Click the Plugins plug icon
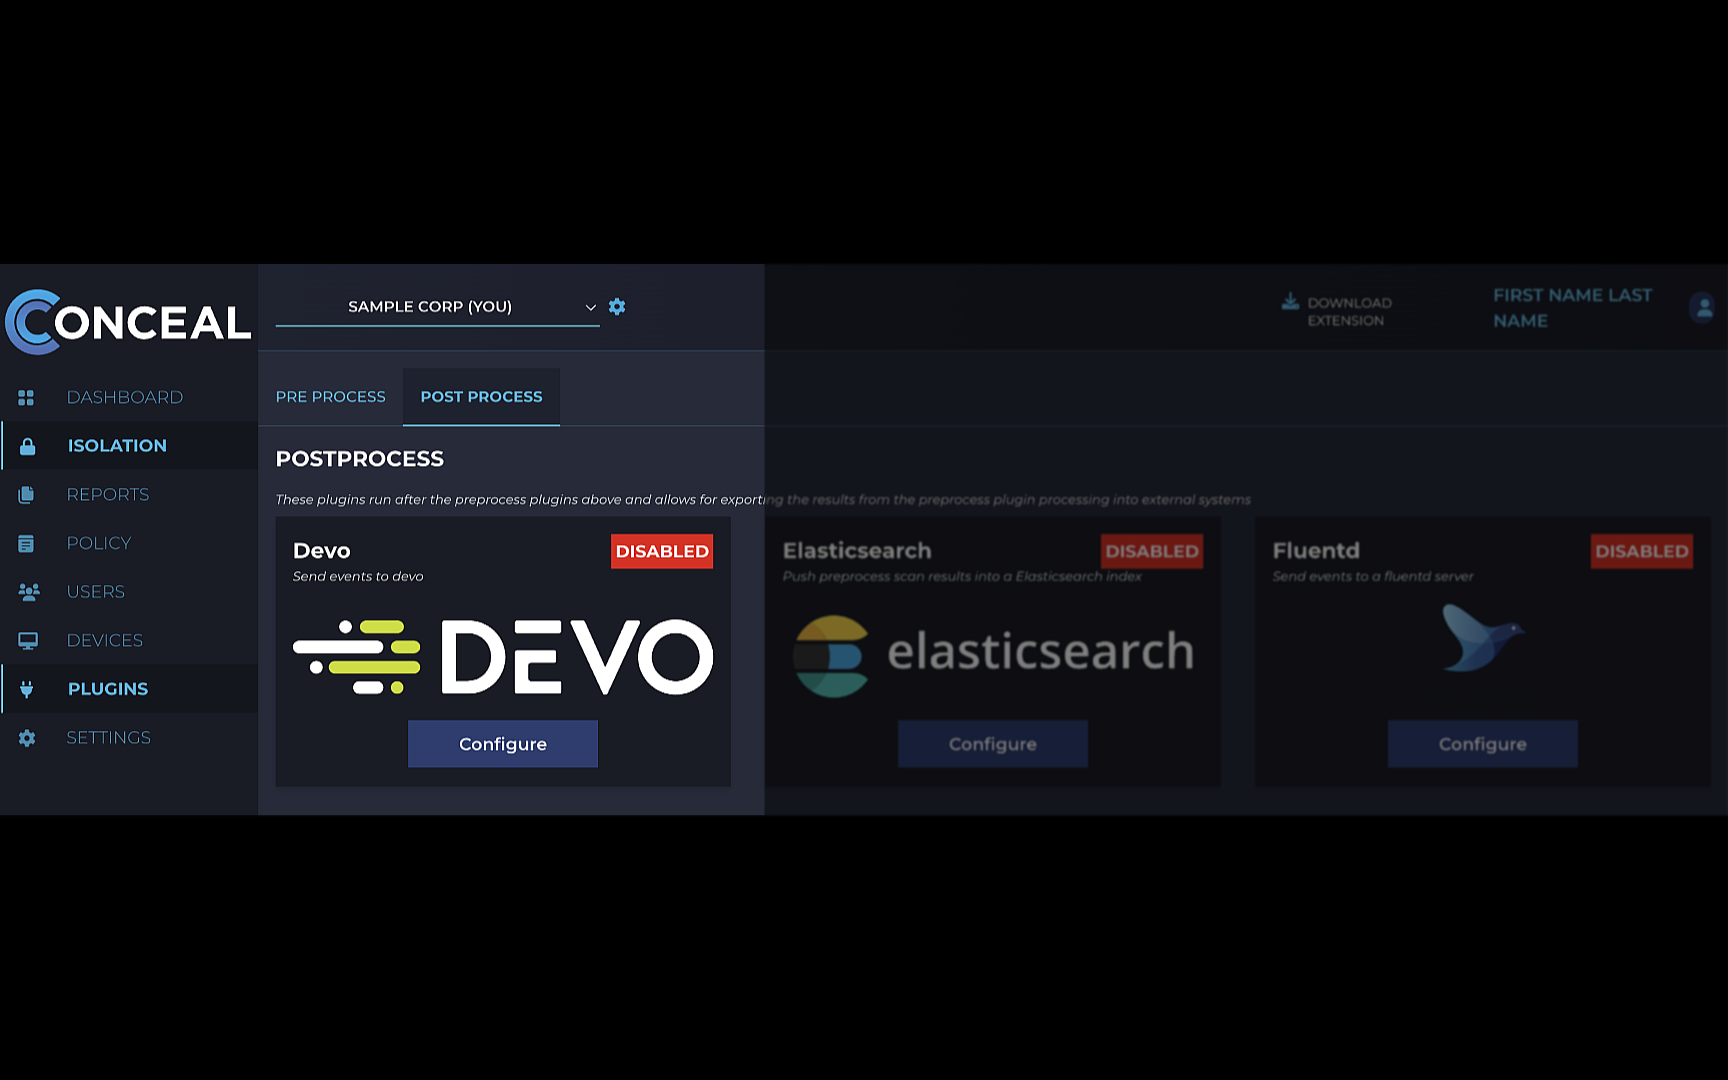This screenshot has width=1728, height=1080. pos(27,689)
